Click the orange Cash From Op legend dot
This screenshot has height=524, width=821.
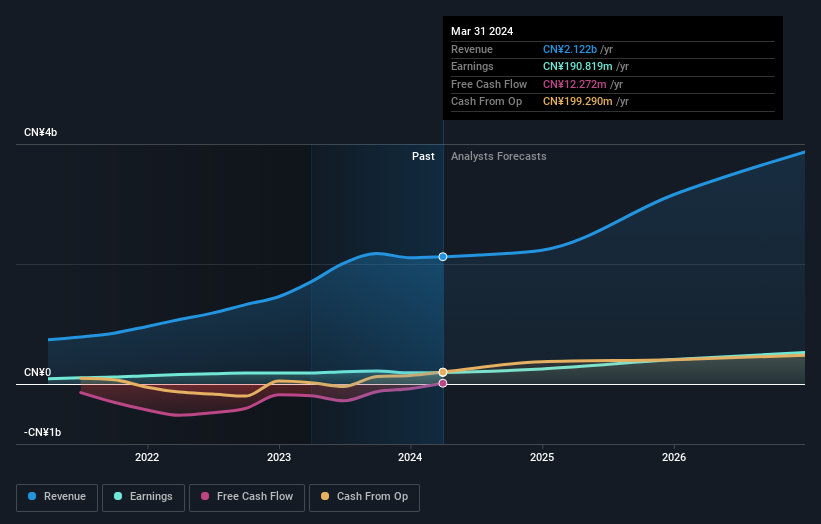click(x=325, y=496)
